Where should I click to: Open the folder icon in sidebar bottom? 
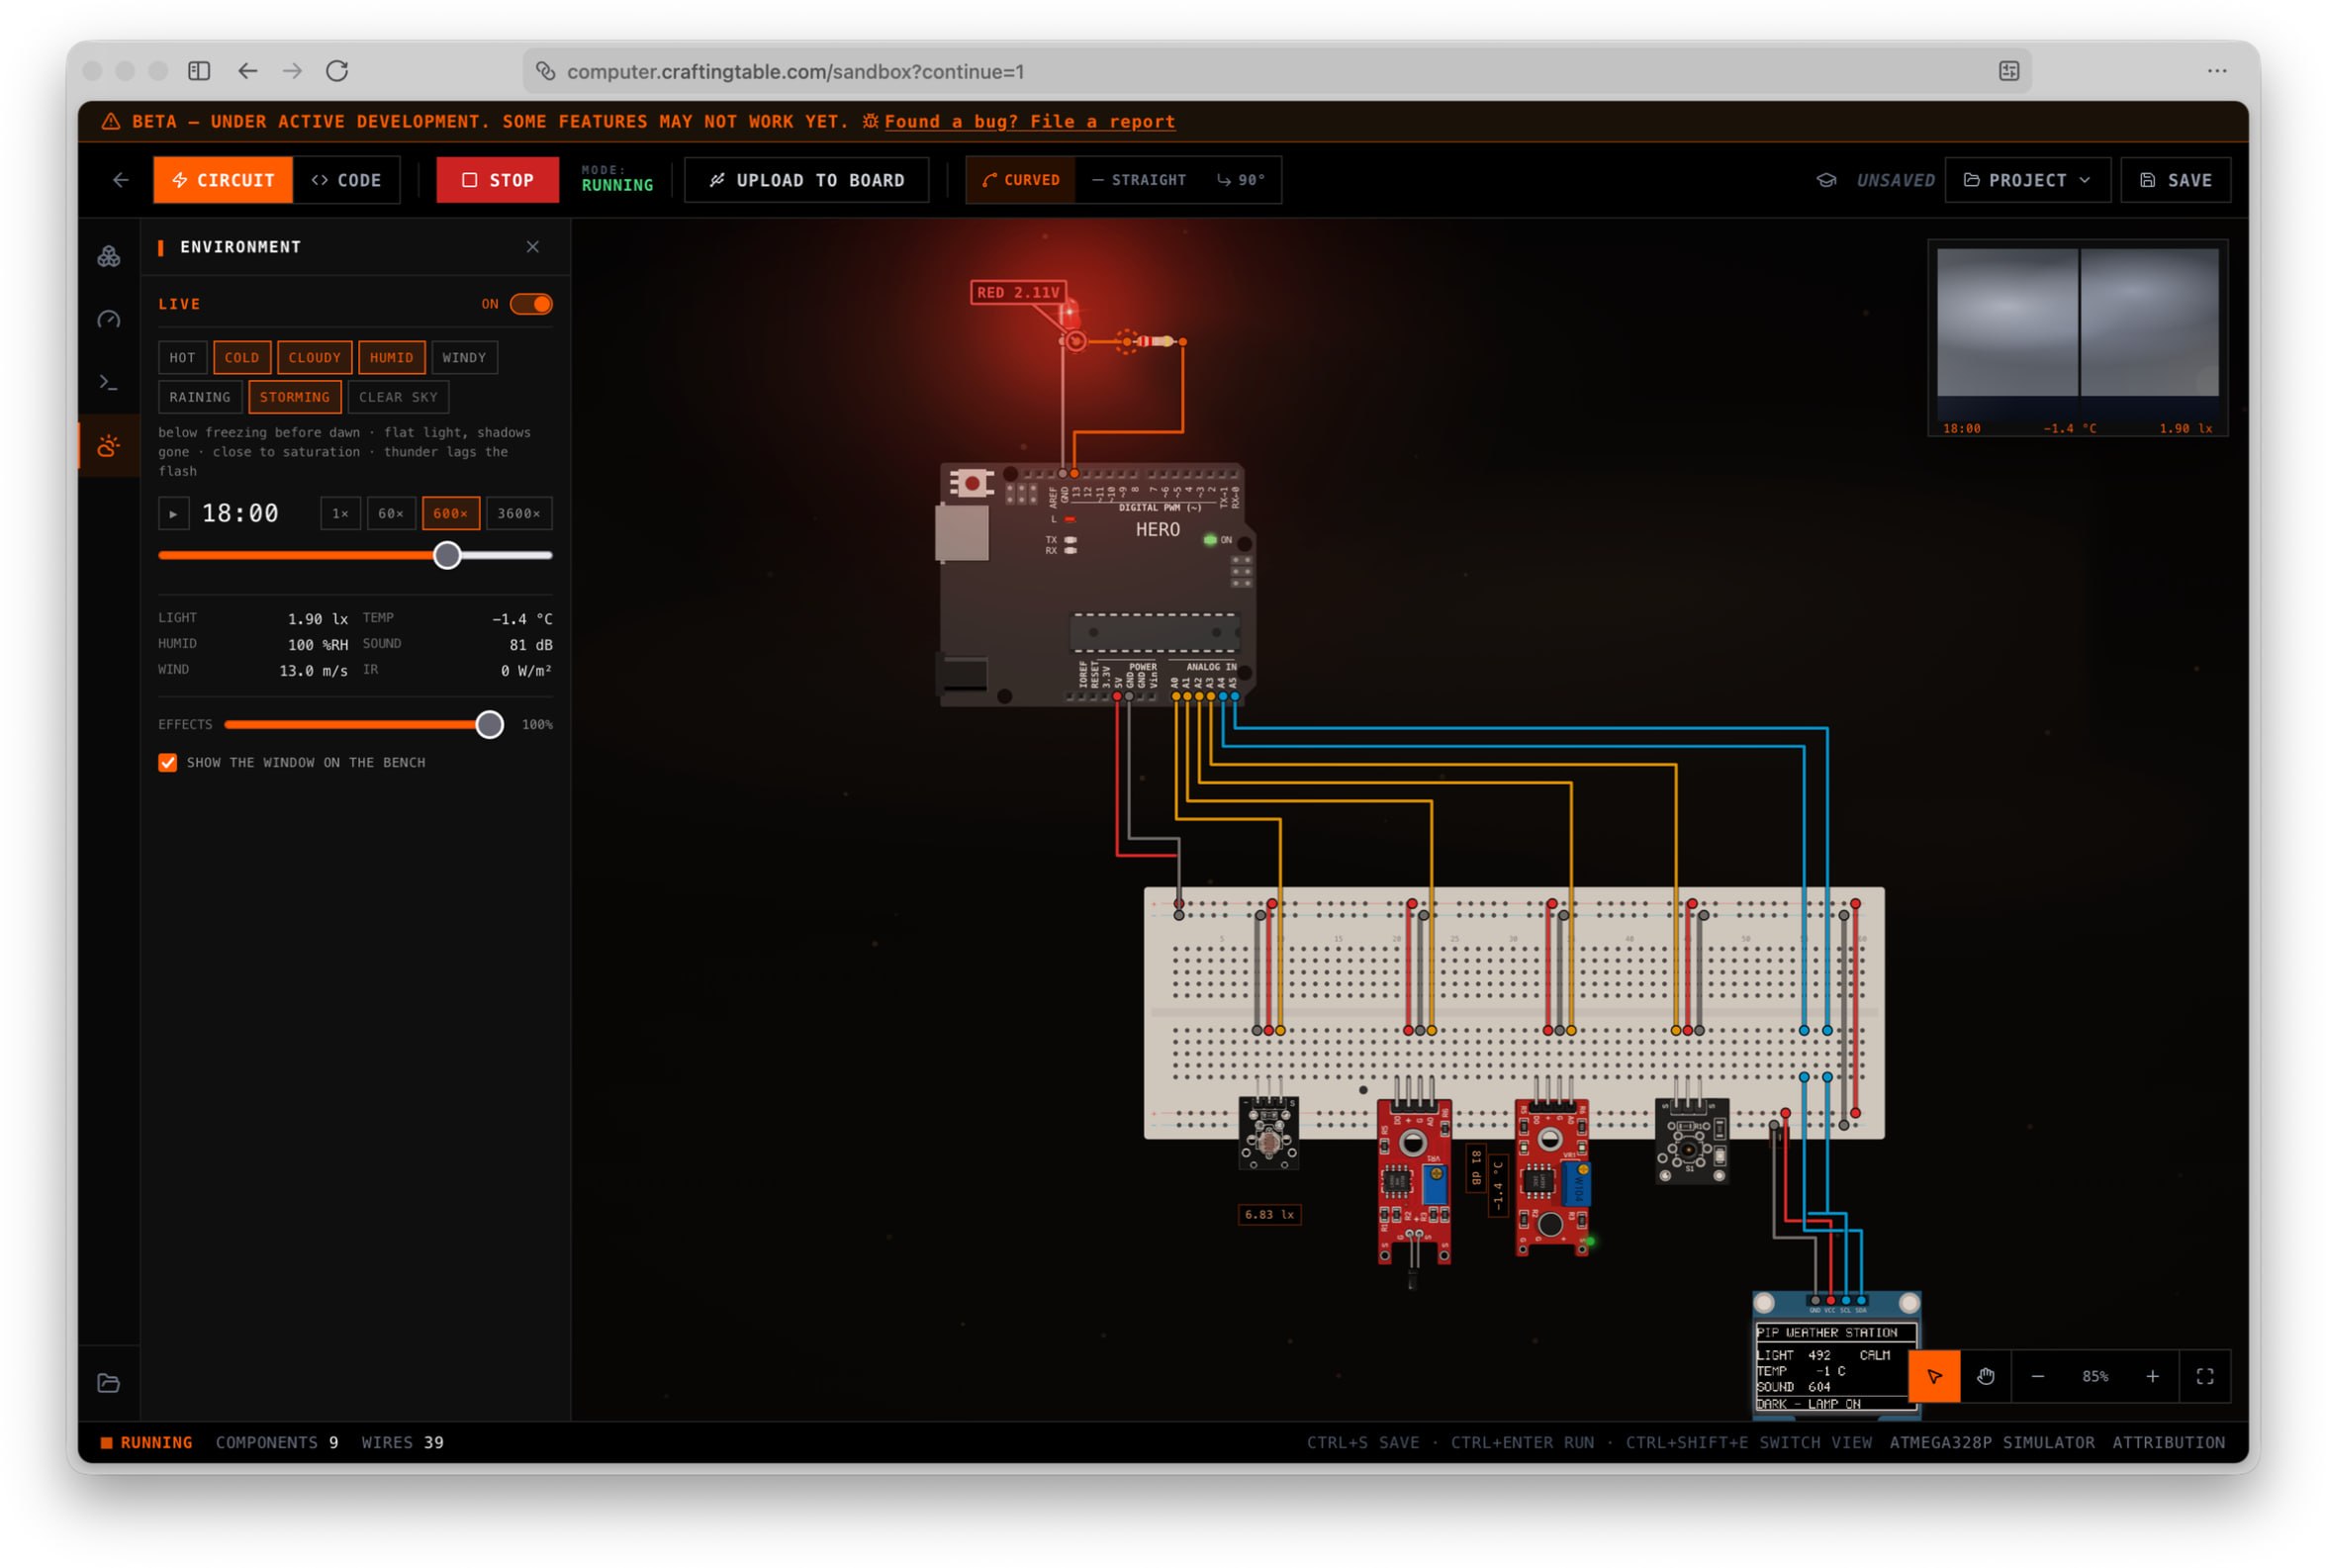click(x=109, y=1383)
